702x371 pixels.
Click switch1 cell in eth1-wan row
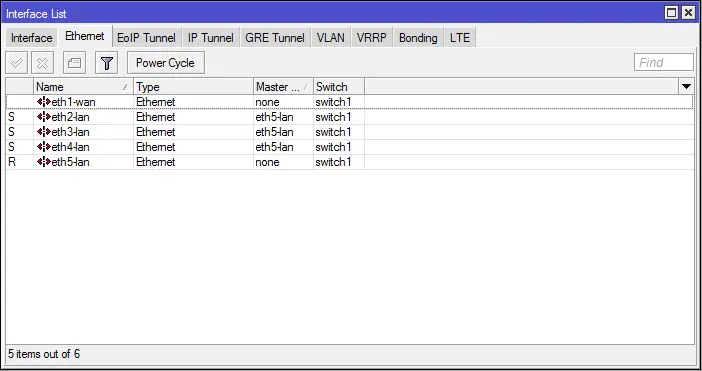coord(339,102)
